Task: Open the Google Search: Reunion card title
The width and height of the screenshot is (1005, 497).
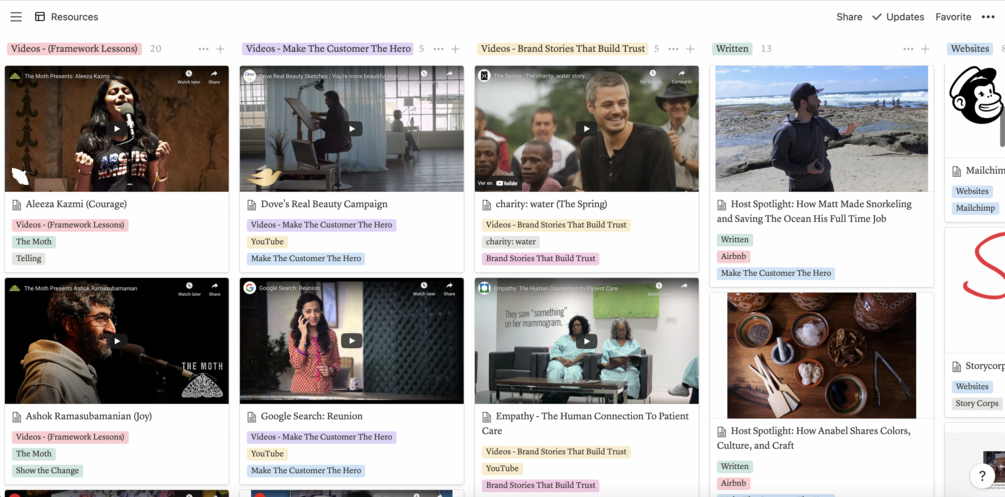Action: [x=311, y=416]
